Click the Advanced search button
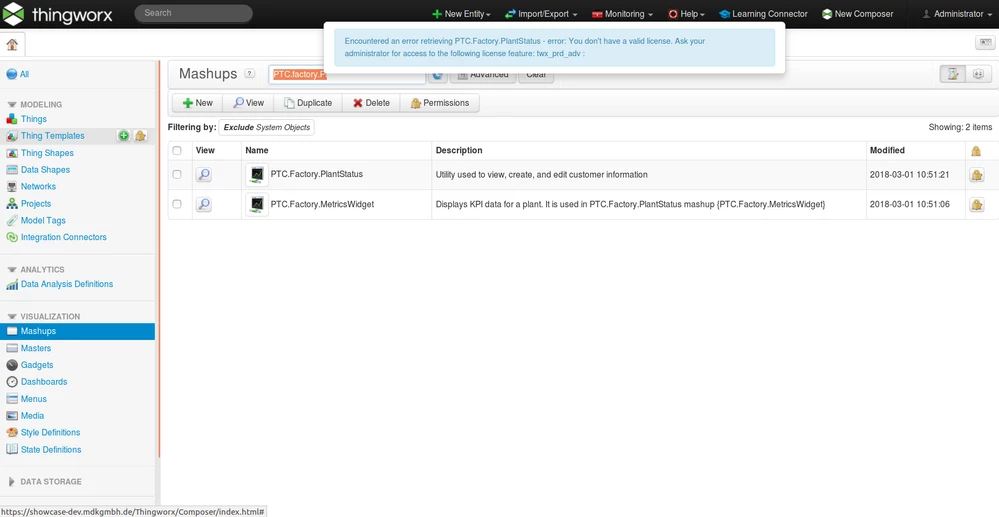 tap(483, 75)
